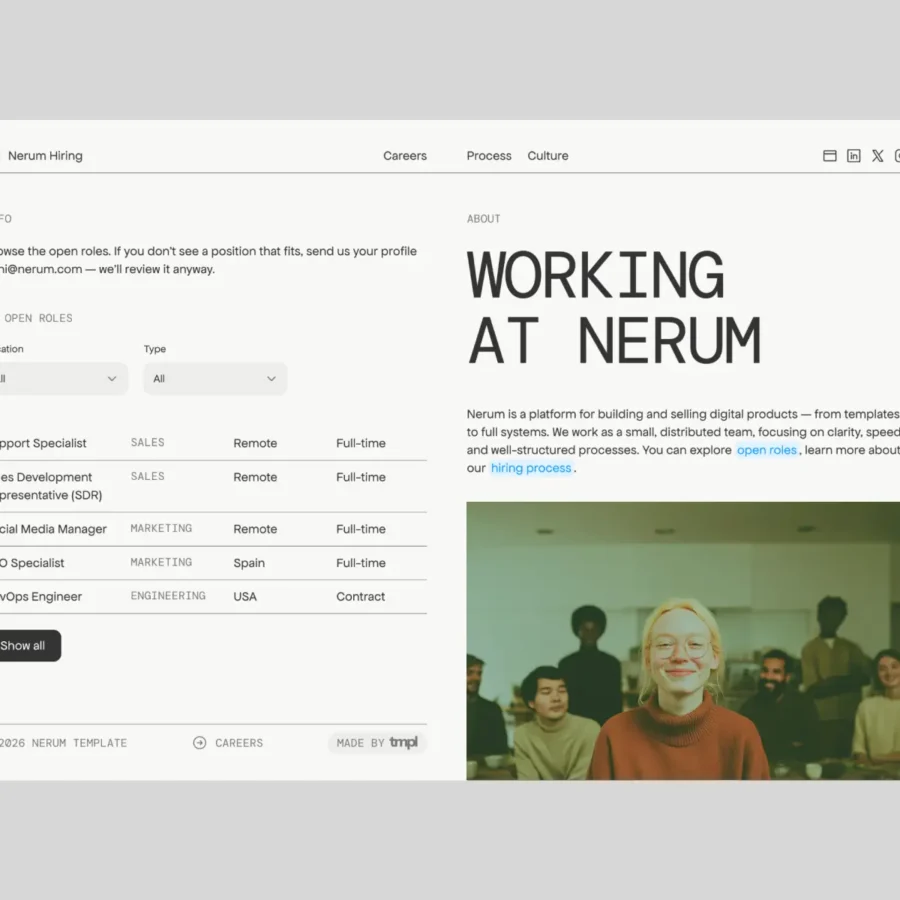
Task: Select Culture in the navigation menu
Action: point(548,156)
